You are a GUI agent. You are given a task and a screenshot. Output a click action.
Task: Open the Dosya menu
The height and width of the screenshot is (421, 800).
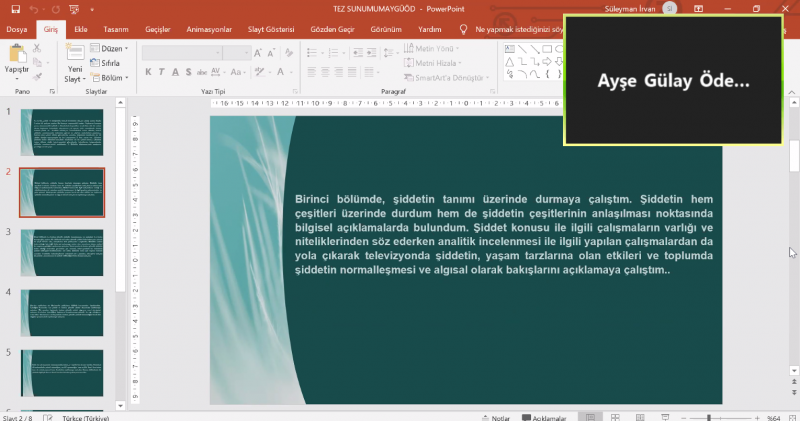tap(17, 30)
